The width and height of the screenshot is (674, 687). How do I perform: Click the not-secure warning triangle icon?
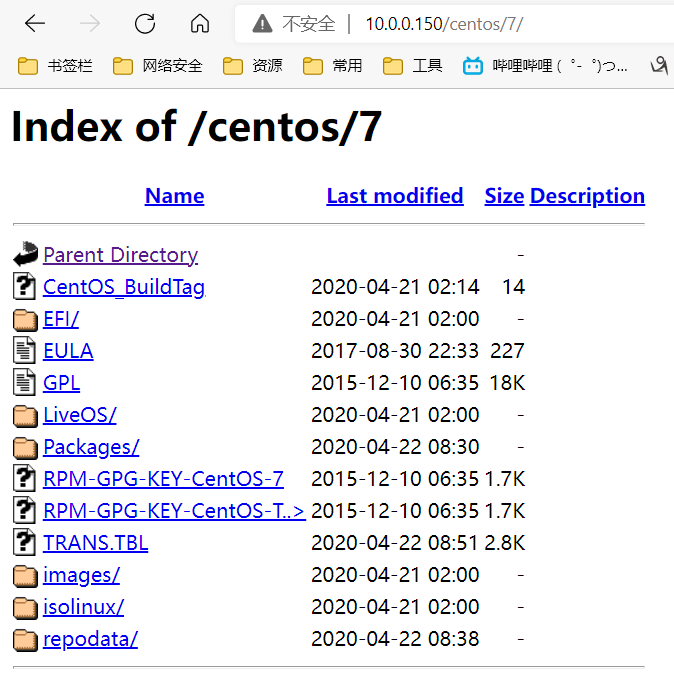click(263, 24)
